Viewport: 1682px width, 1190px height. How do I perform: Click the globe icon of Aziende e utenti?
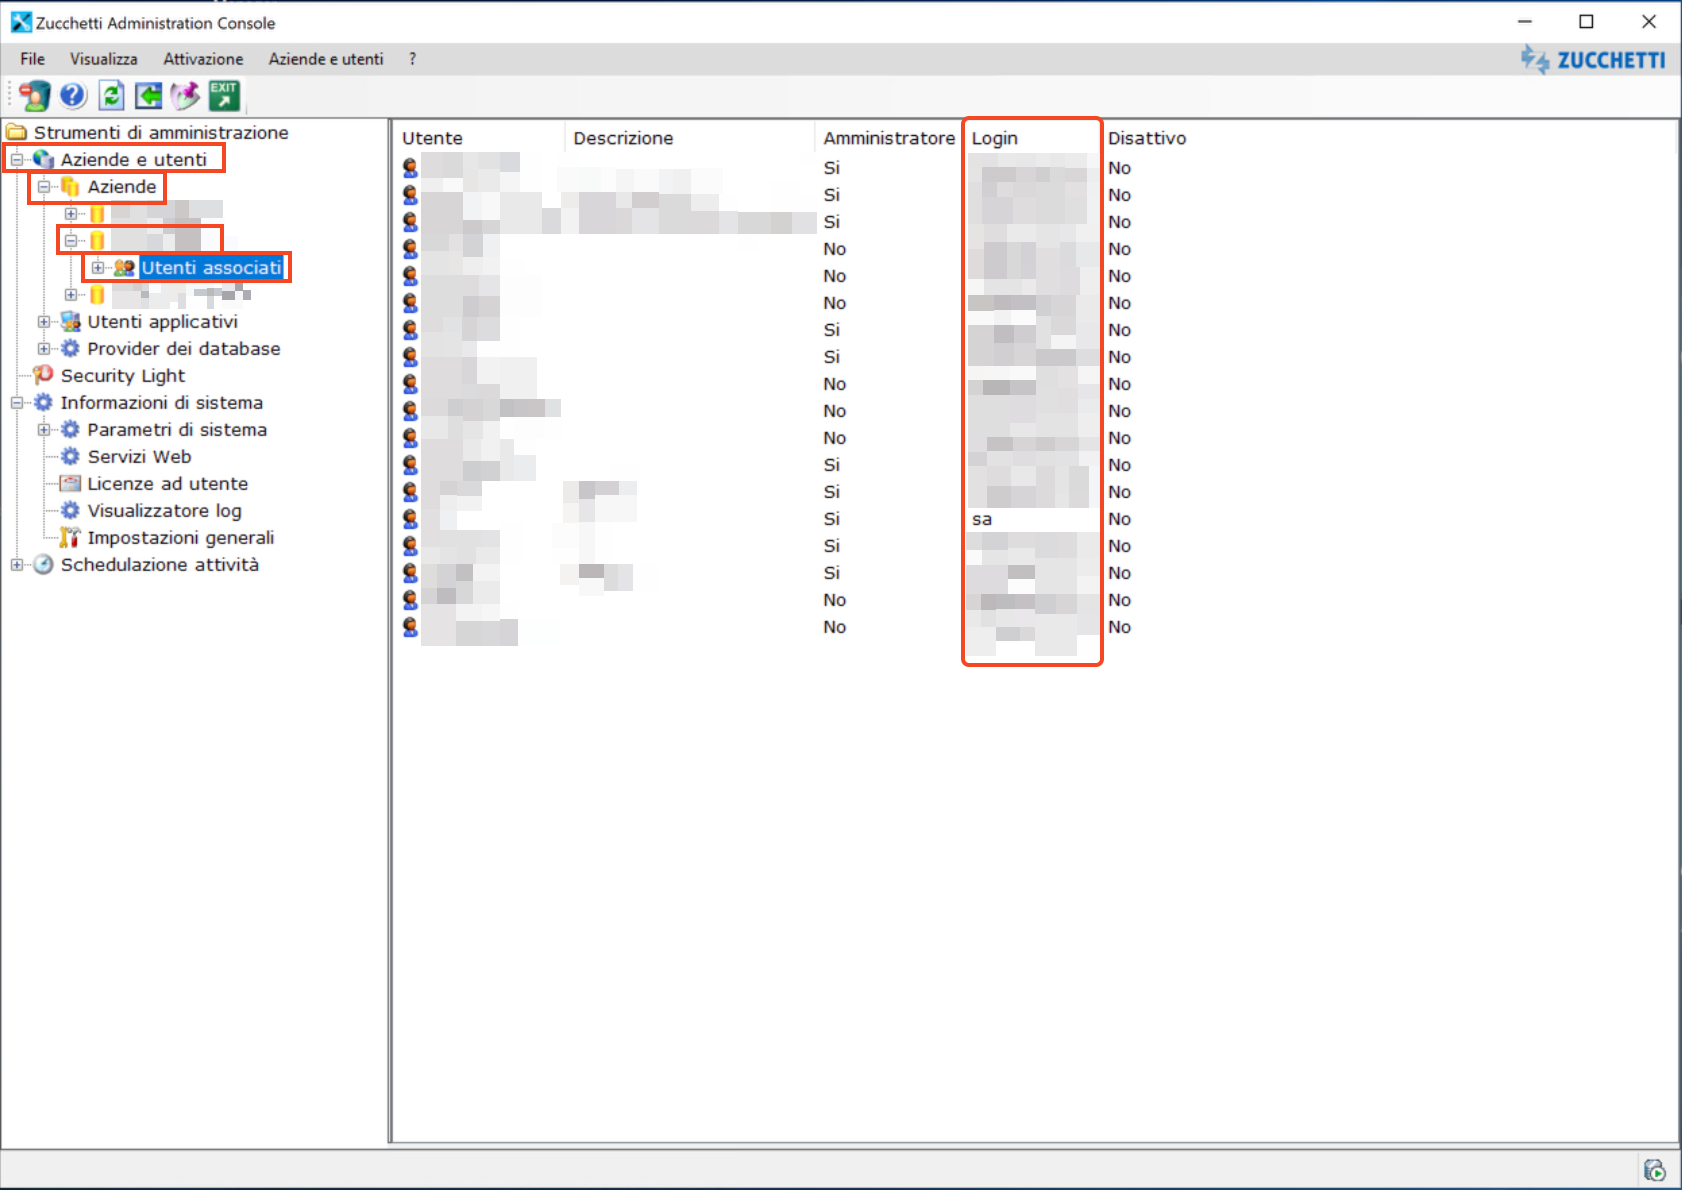click(x=43, y=159)
